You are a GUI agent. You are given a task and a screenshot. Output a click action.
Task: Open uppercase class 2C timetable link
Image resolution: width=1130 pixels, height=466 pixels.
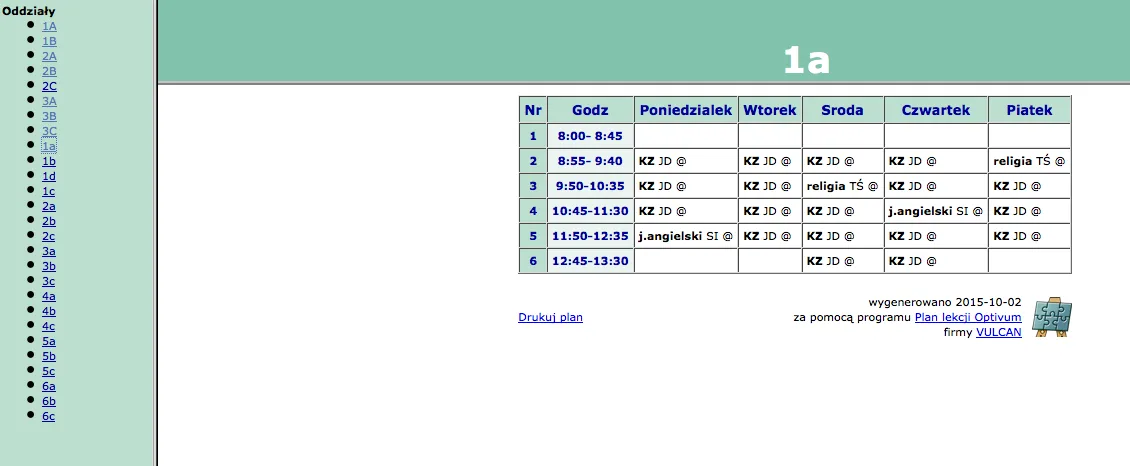pos(49,86)
